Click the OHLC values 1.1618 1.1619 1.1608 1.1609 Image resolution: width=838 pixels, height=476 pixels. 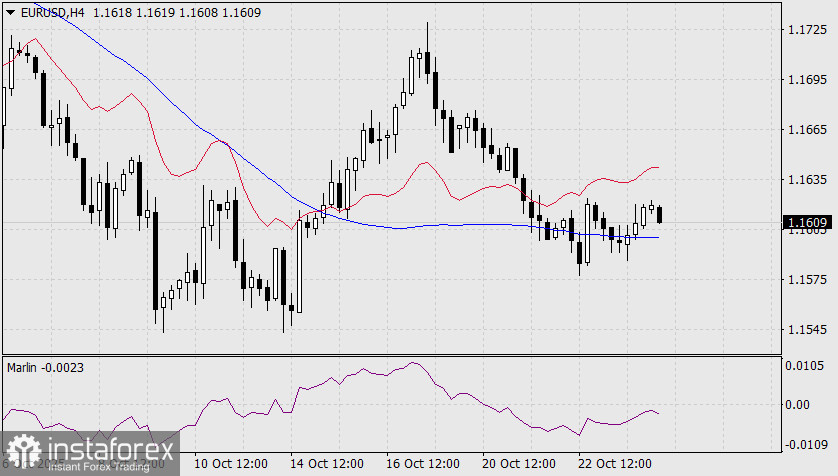pyautogui.click(x=177, y=12)
